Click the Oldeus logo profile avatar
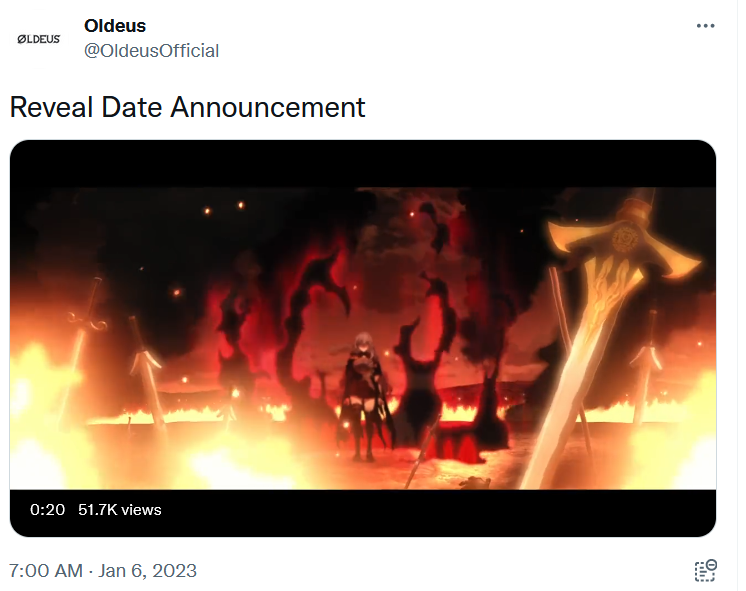Viewport: 746px width, 591px height. (x=40, y=38)
